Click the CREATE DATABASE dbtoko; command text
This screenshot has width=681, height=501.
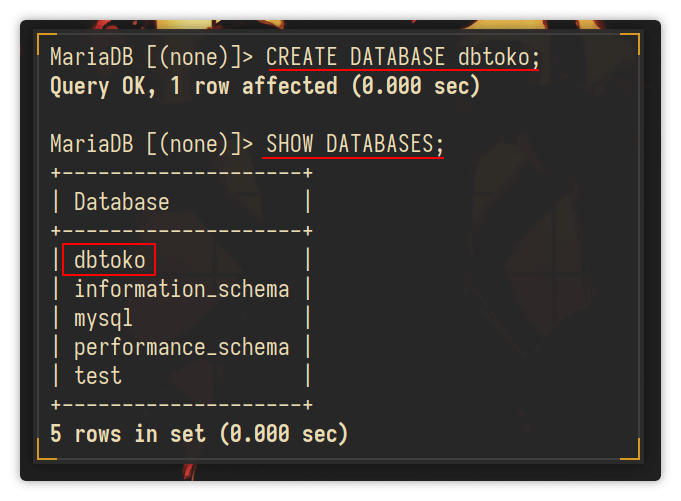[x=403, y=57]
